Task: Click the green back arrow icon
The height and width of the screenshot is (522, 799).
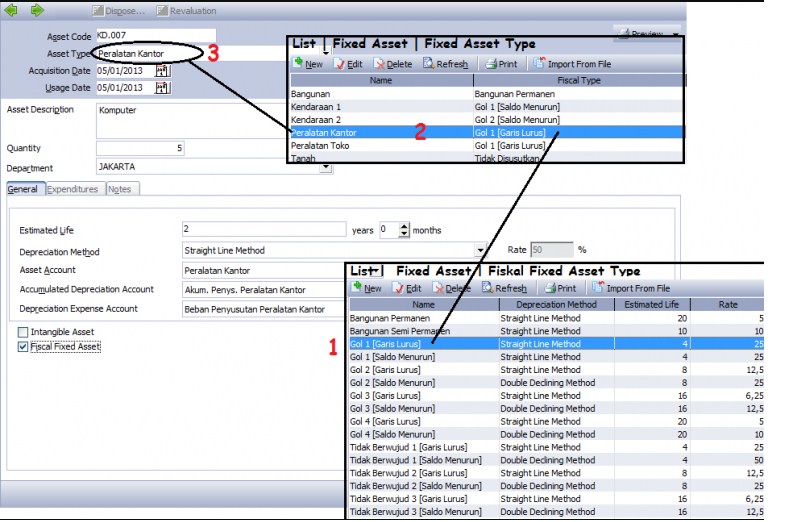Action: pyautogui.click(x=14, y=10)
